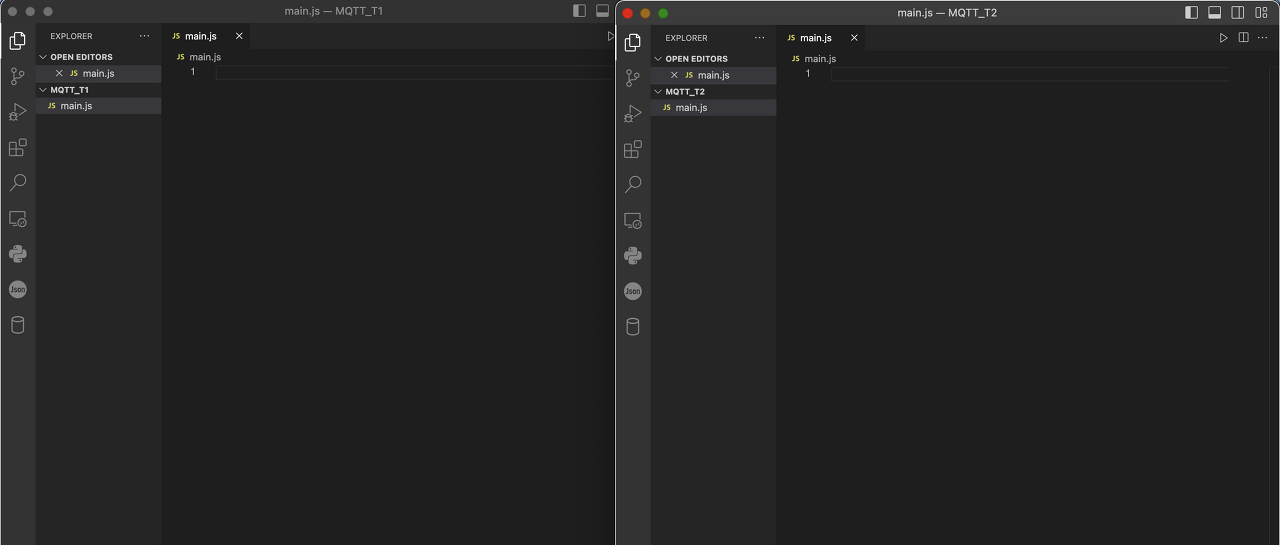Open Source Control in MQTT_T1 window
This screenshot has width=1280, height=545.
coord(17,76)
